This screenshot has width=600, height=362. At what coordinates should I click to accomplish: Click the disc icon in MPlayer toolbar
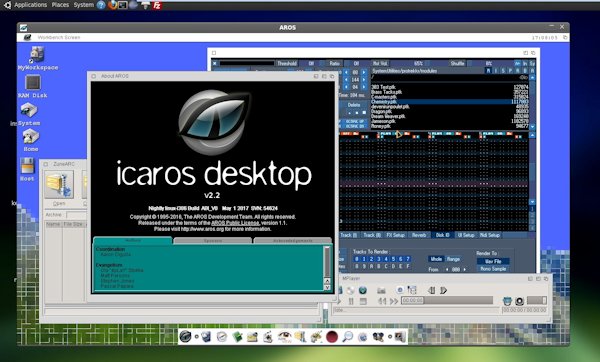(x=350, y=290)
